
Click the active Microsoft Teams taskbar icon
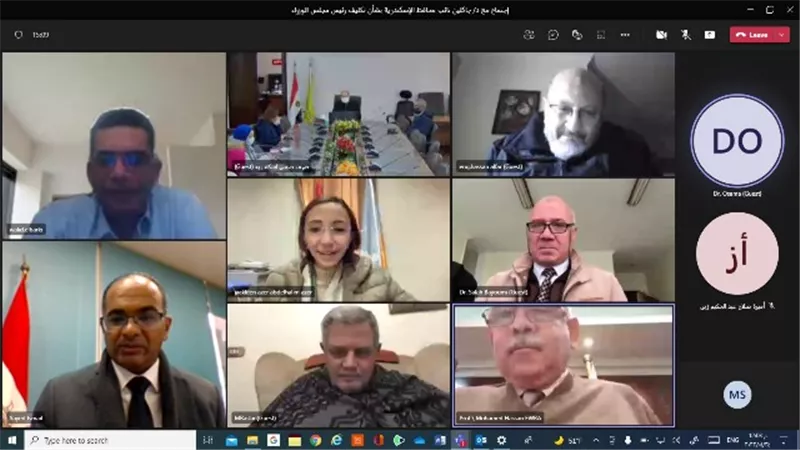460,440
